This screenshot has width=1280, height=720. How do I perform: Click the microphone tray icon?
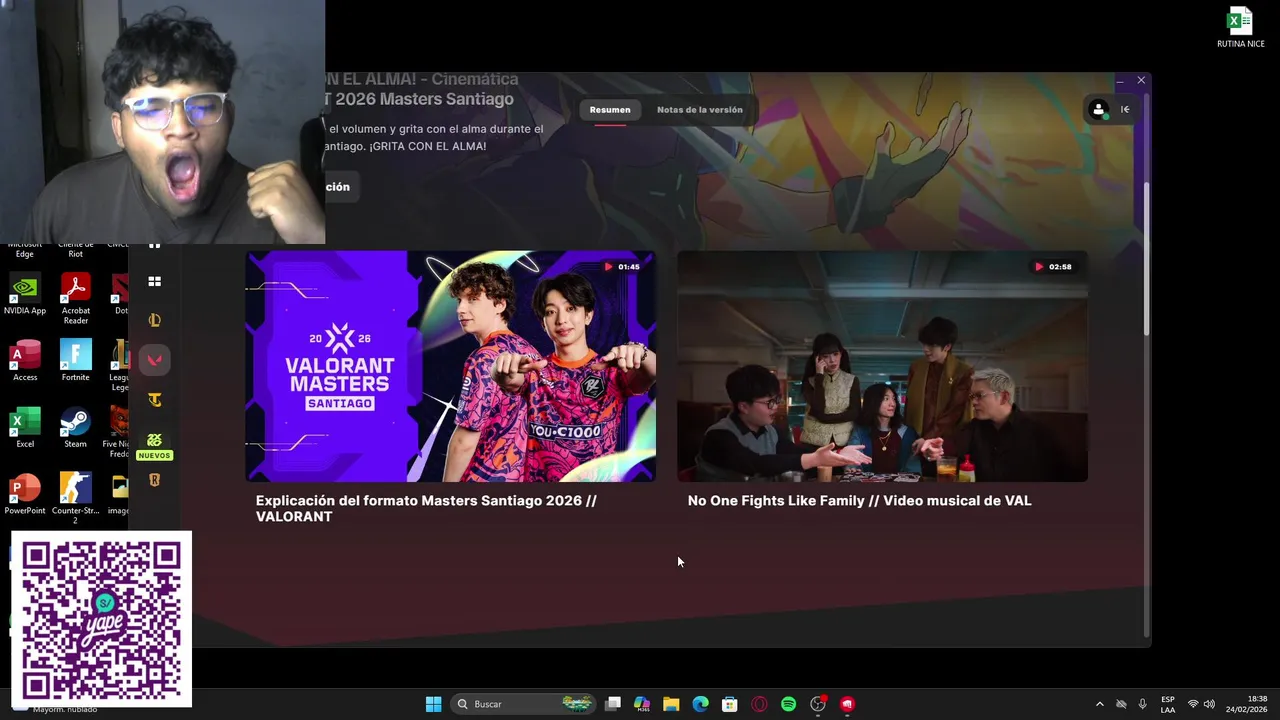tap(1143, 704)
